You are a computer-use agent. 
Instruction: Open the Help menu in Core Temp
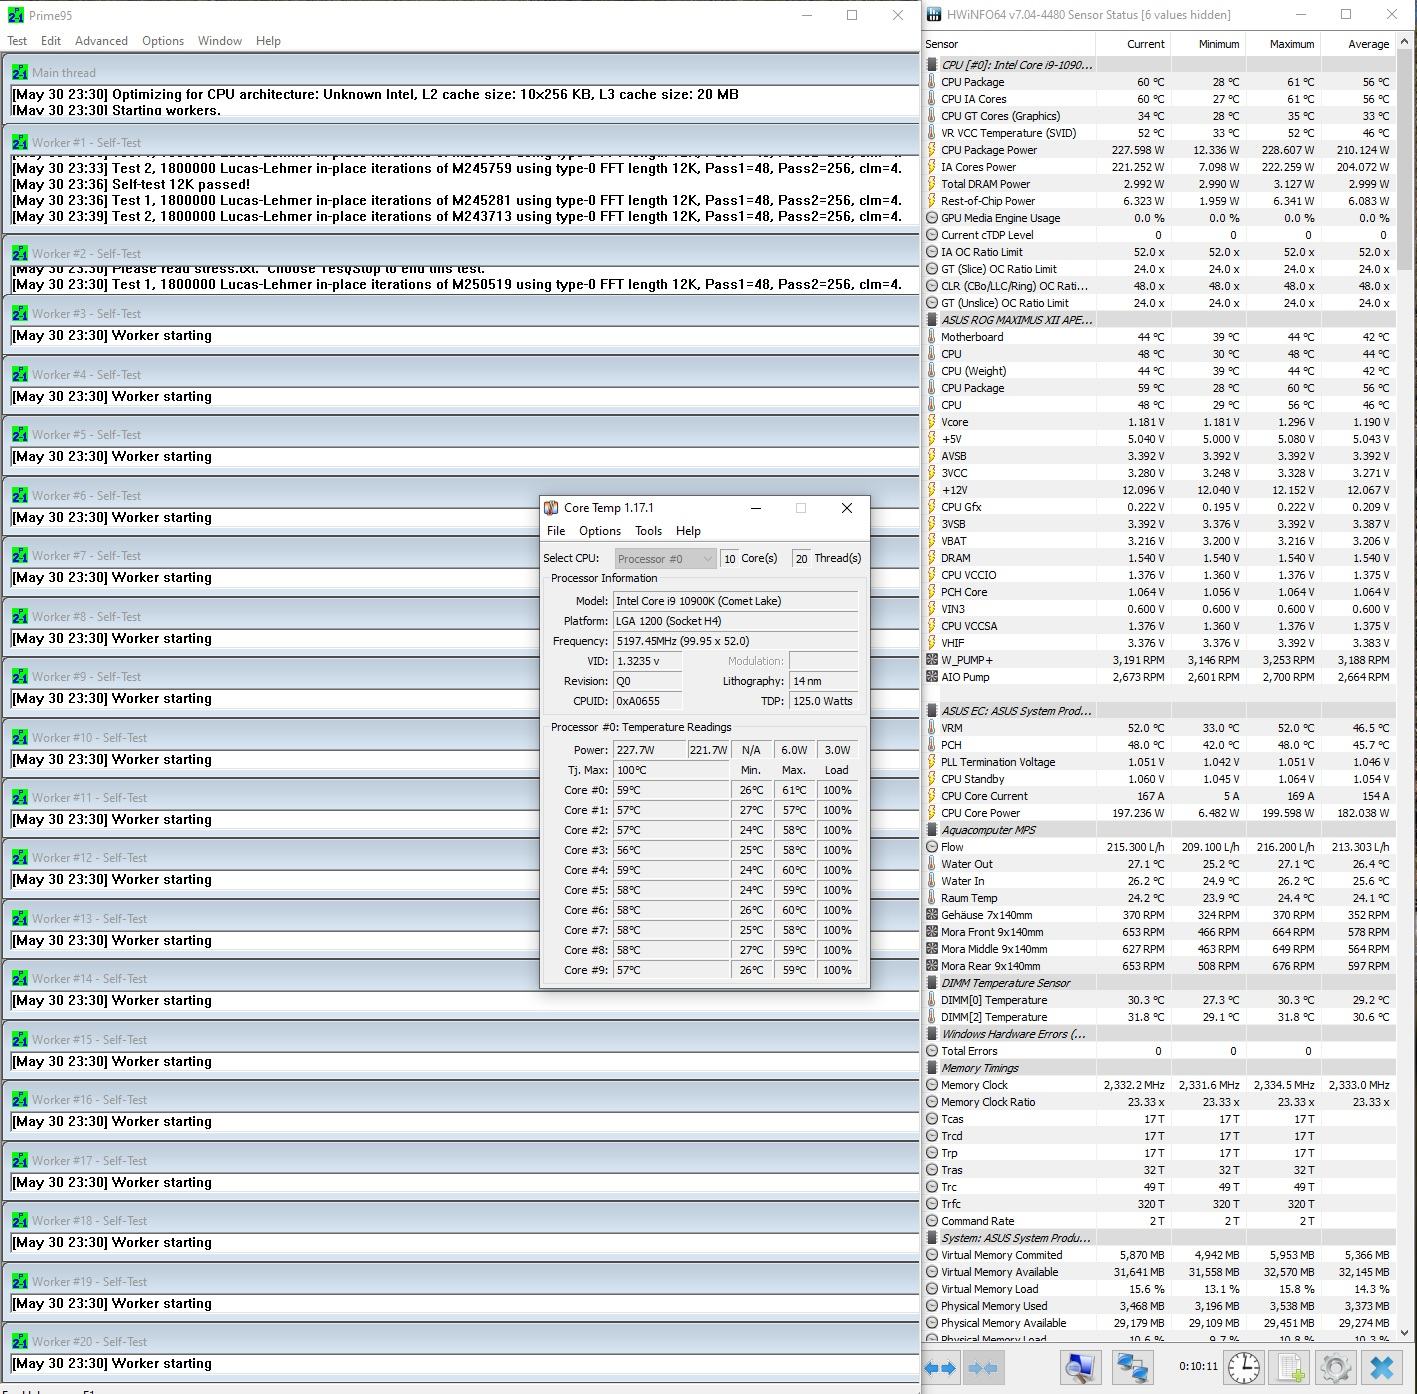point(688,531)
